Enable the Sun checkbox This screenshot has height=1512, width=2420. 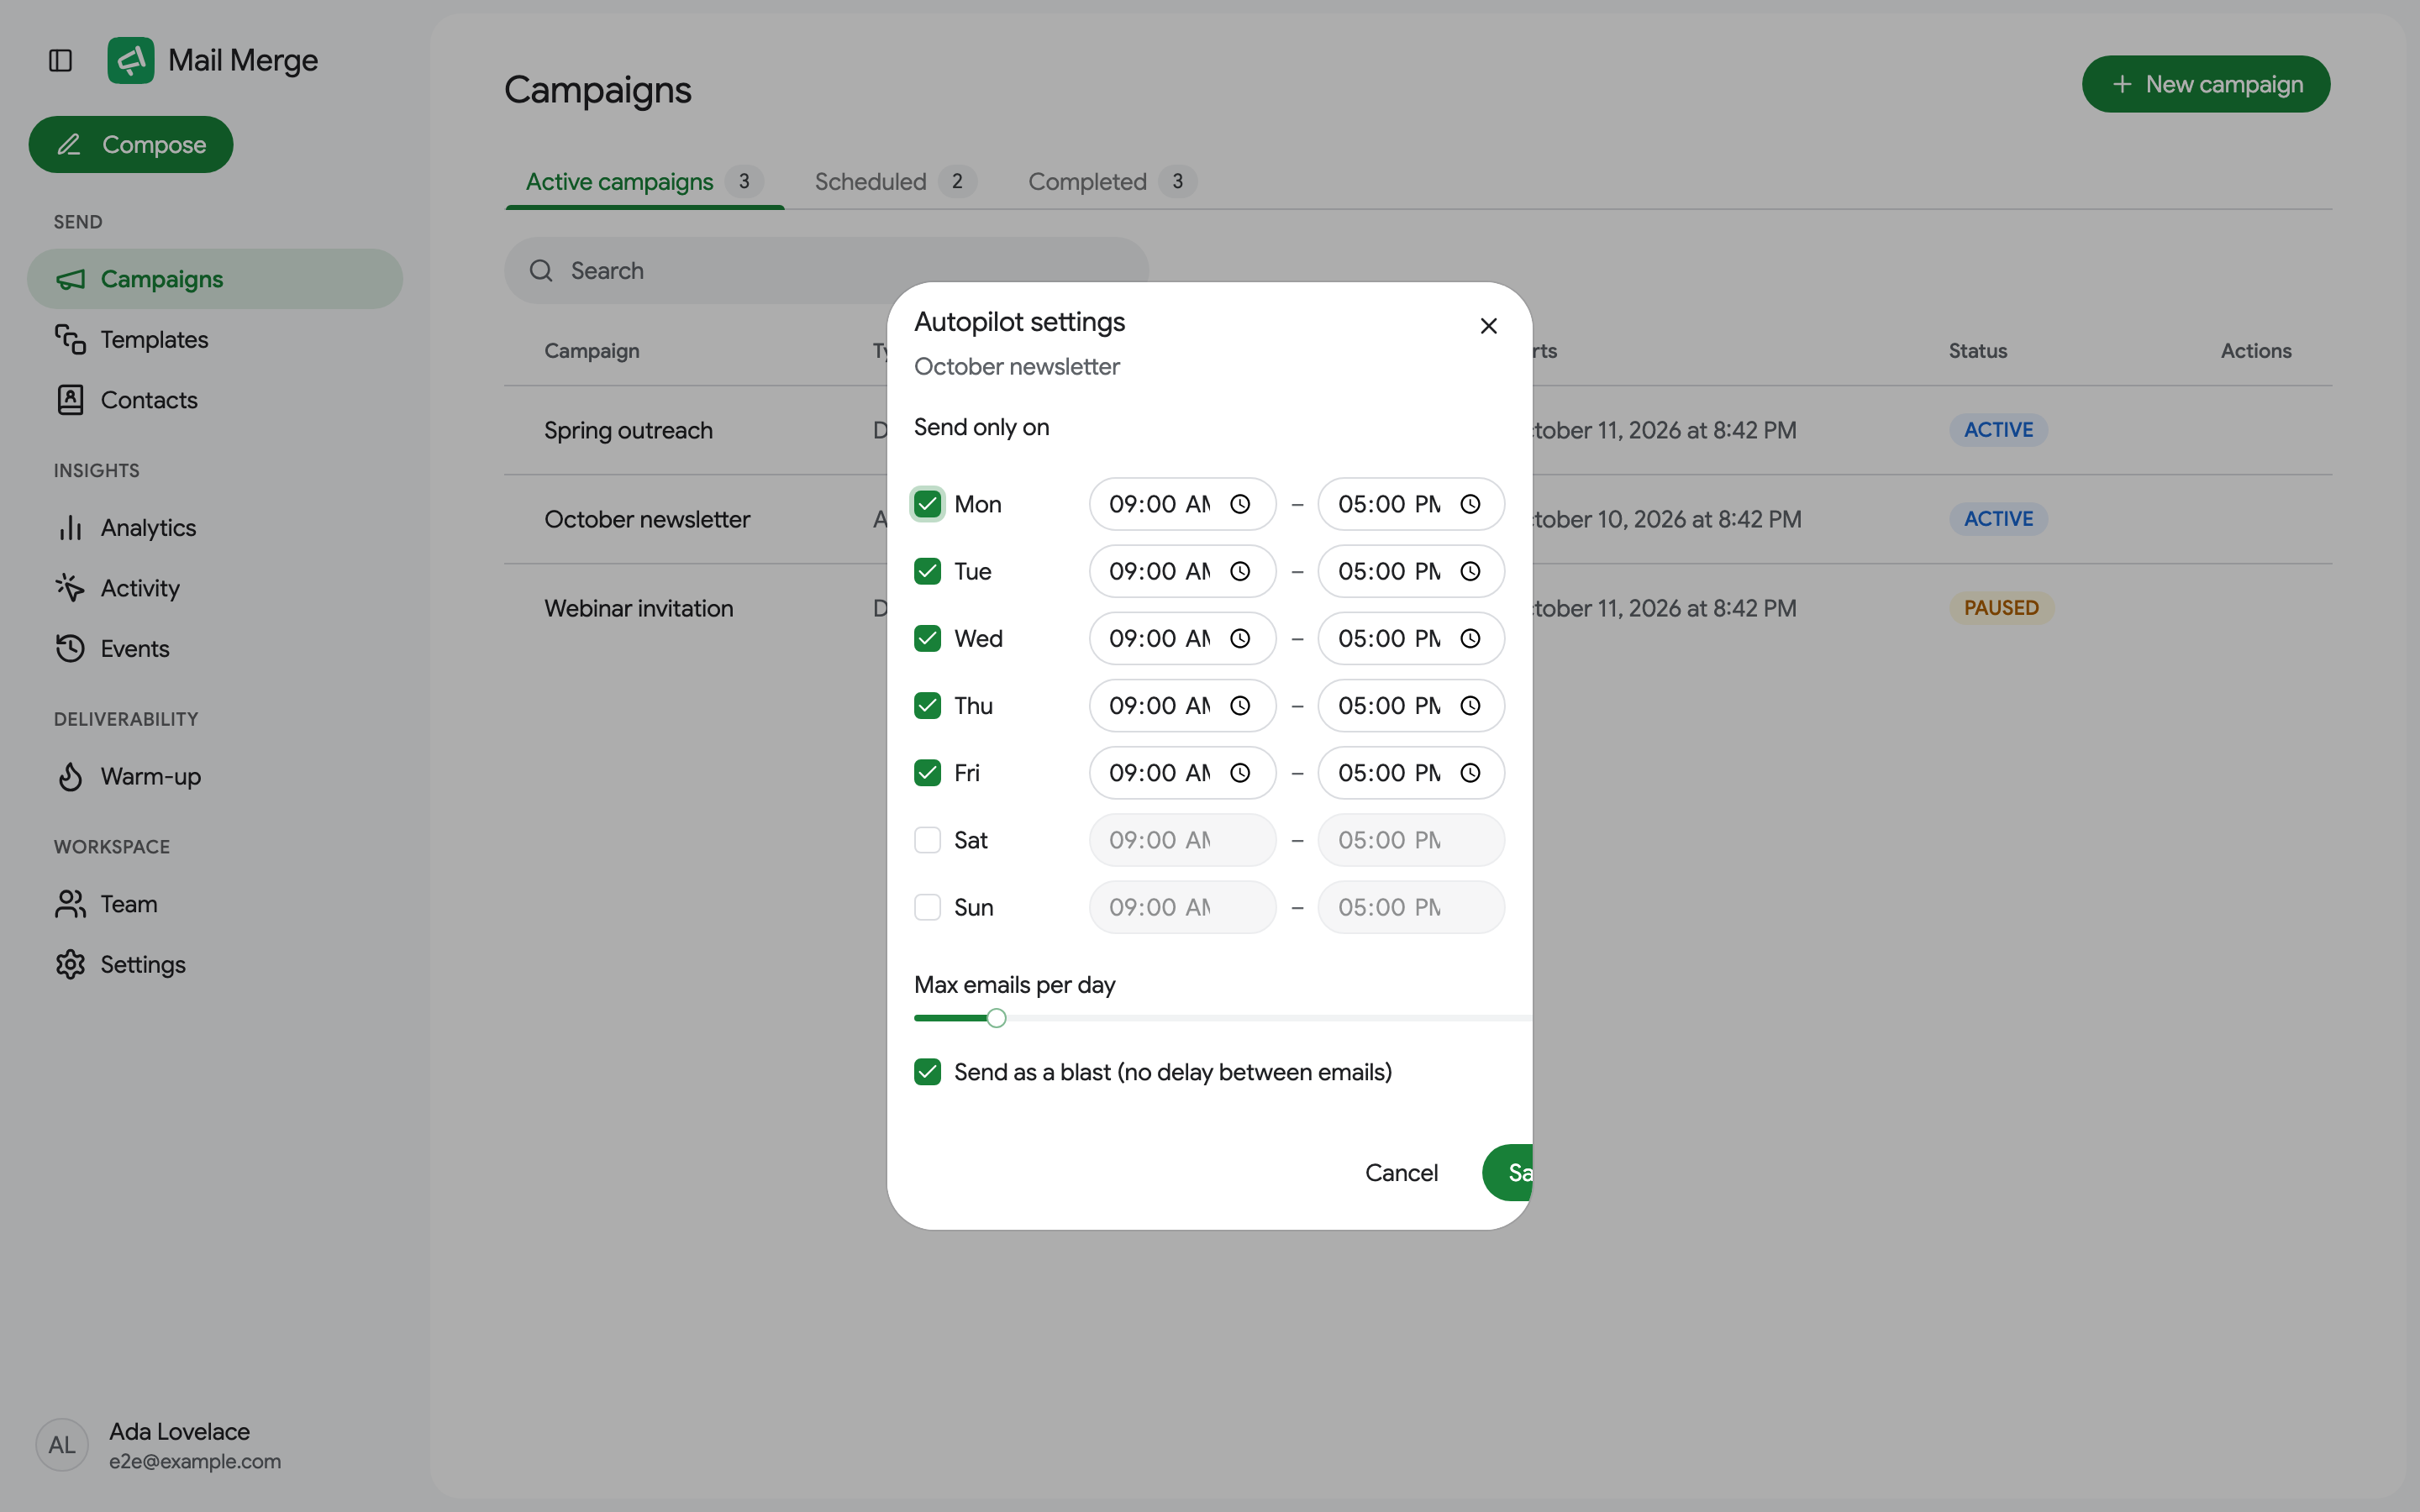tap(927, 907)
